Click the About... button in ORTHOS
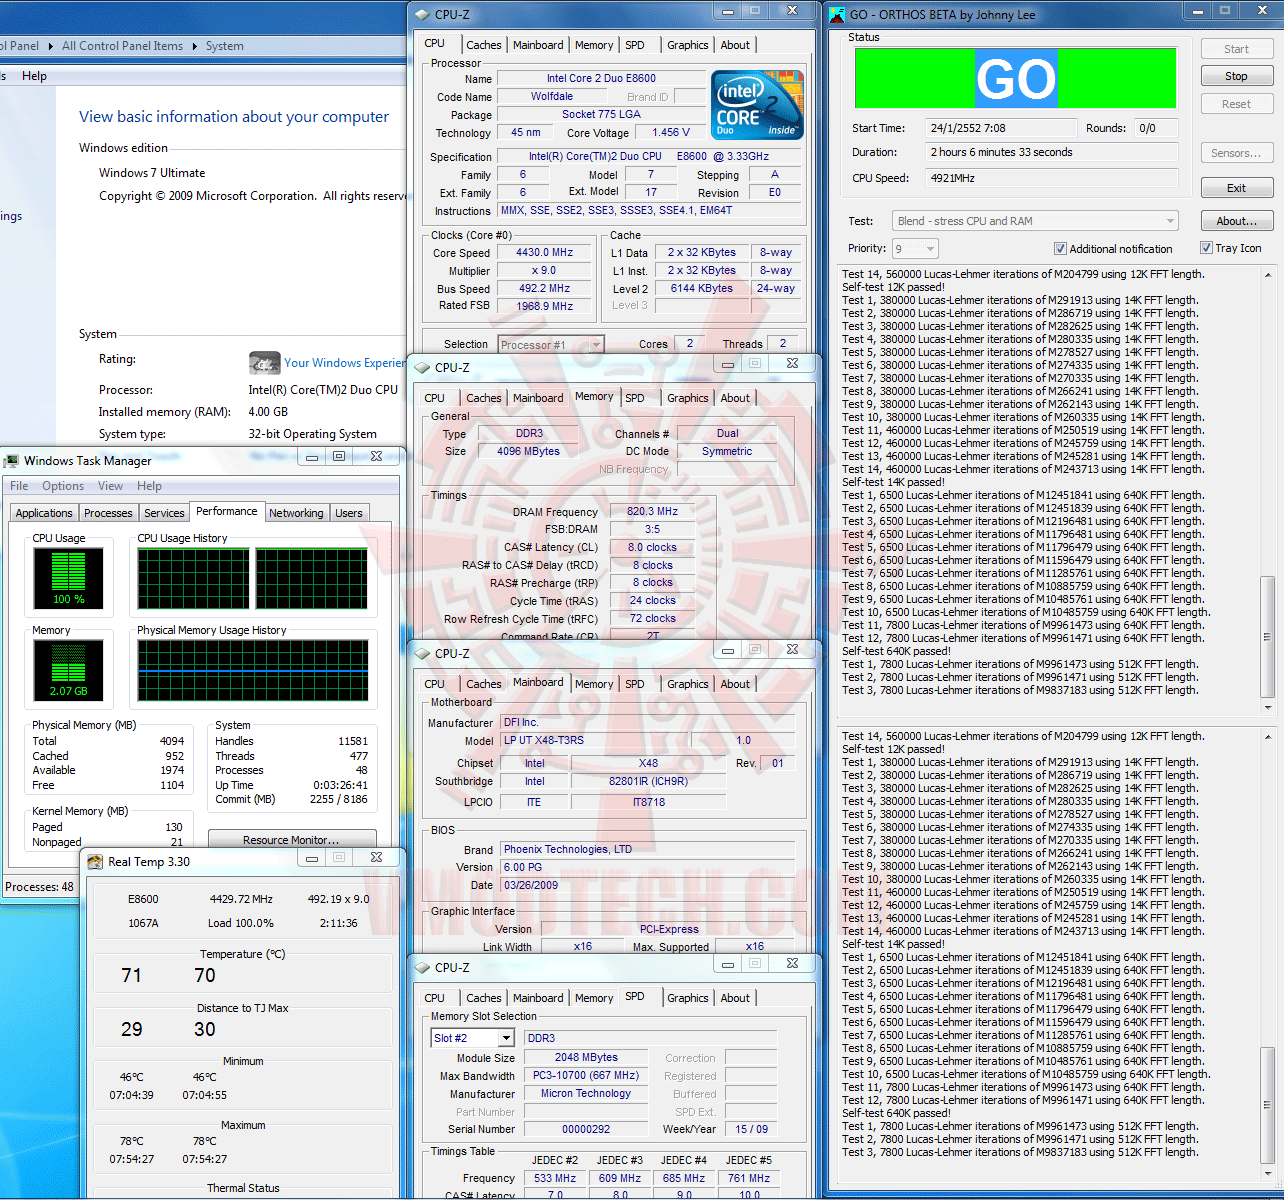 pyautogui.click(x=1236, y=221)
